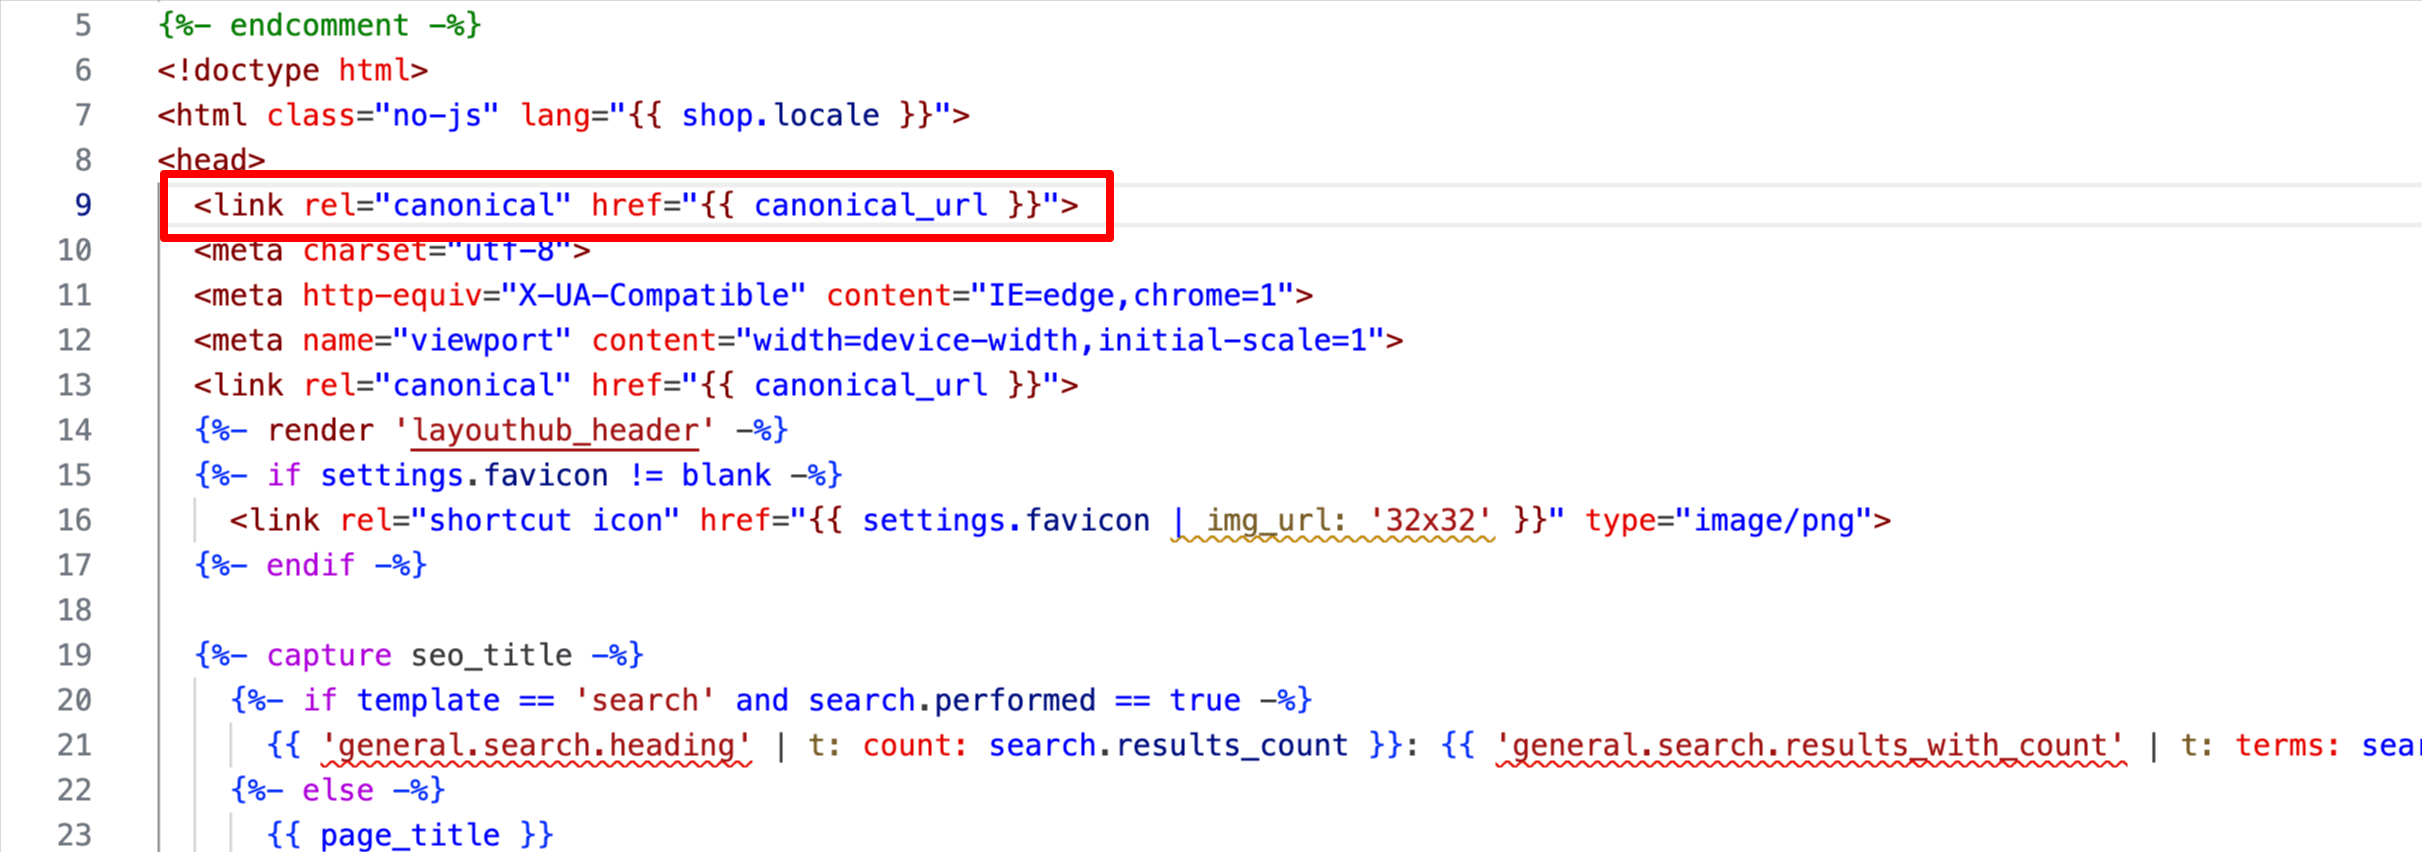Click the 'general.search.results_with_count' translation key
This screenshot has width=2422, height=852.
(1810, 746)
